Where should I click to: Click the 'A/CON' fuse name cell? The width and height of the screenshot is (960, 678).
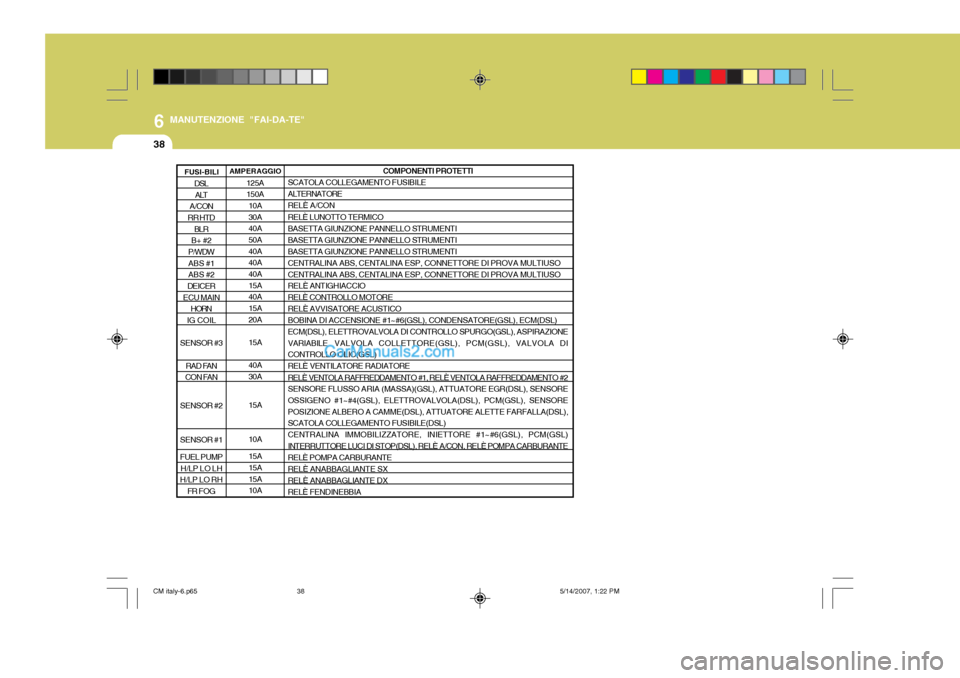(x=201, y=206)
